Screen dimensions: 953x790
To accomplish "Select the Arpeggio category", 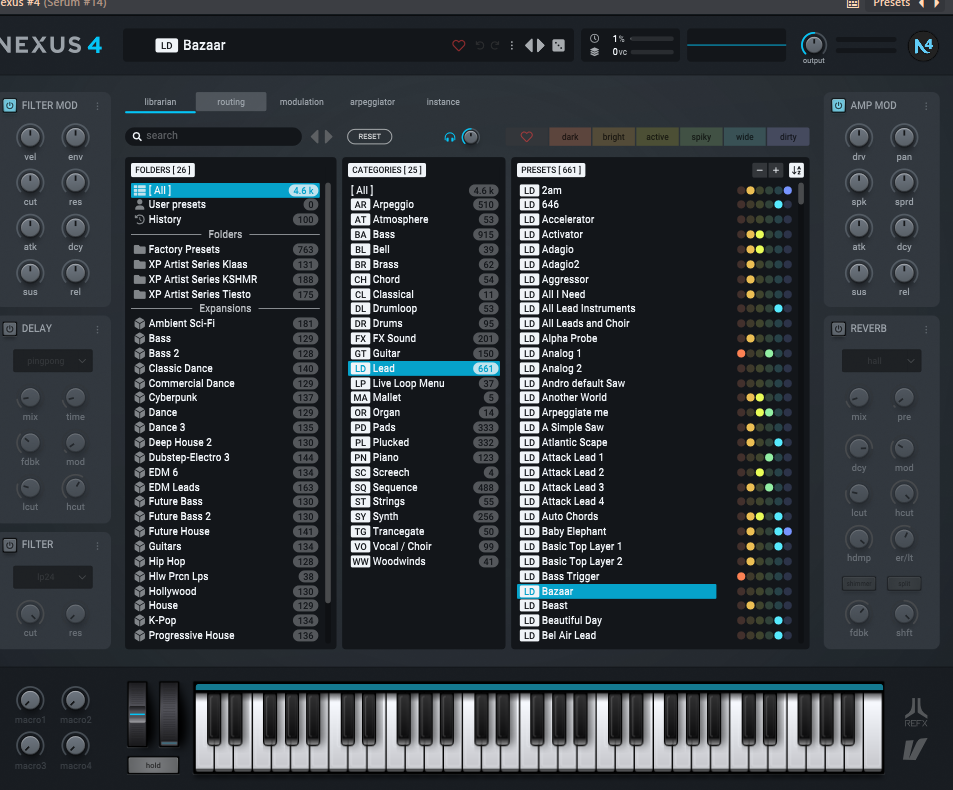I will click(424, 205).
